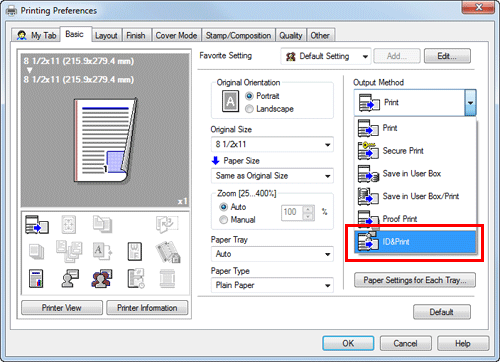
Task: Choose Save in User Box output icon
Action: coord(368,174)
